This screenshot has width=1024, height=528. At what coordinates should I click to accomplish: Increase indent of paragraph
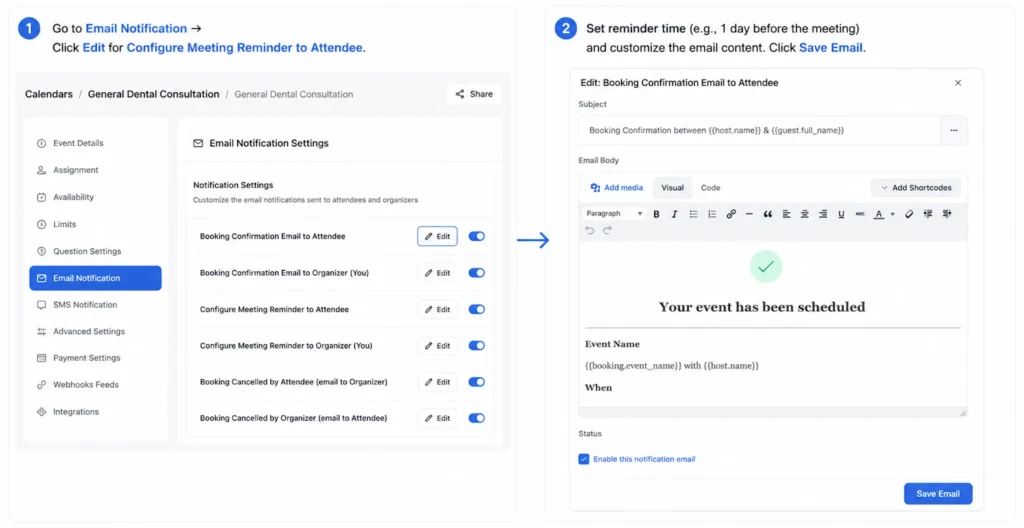[947, 214]
